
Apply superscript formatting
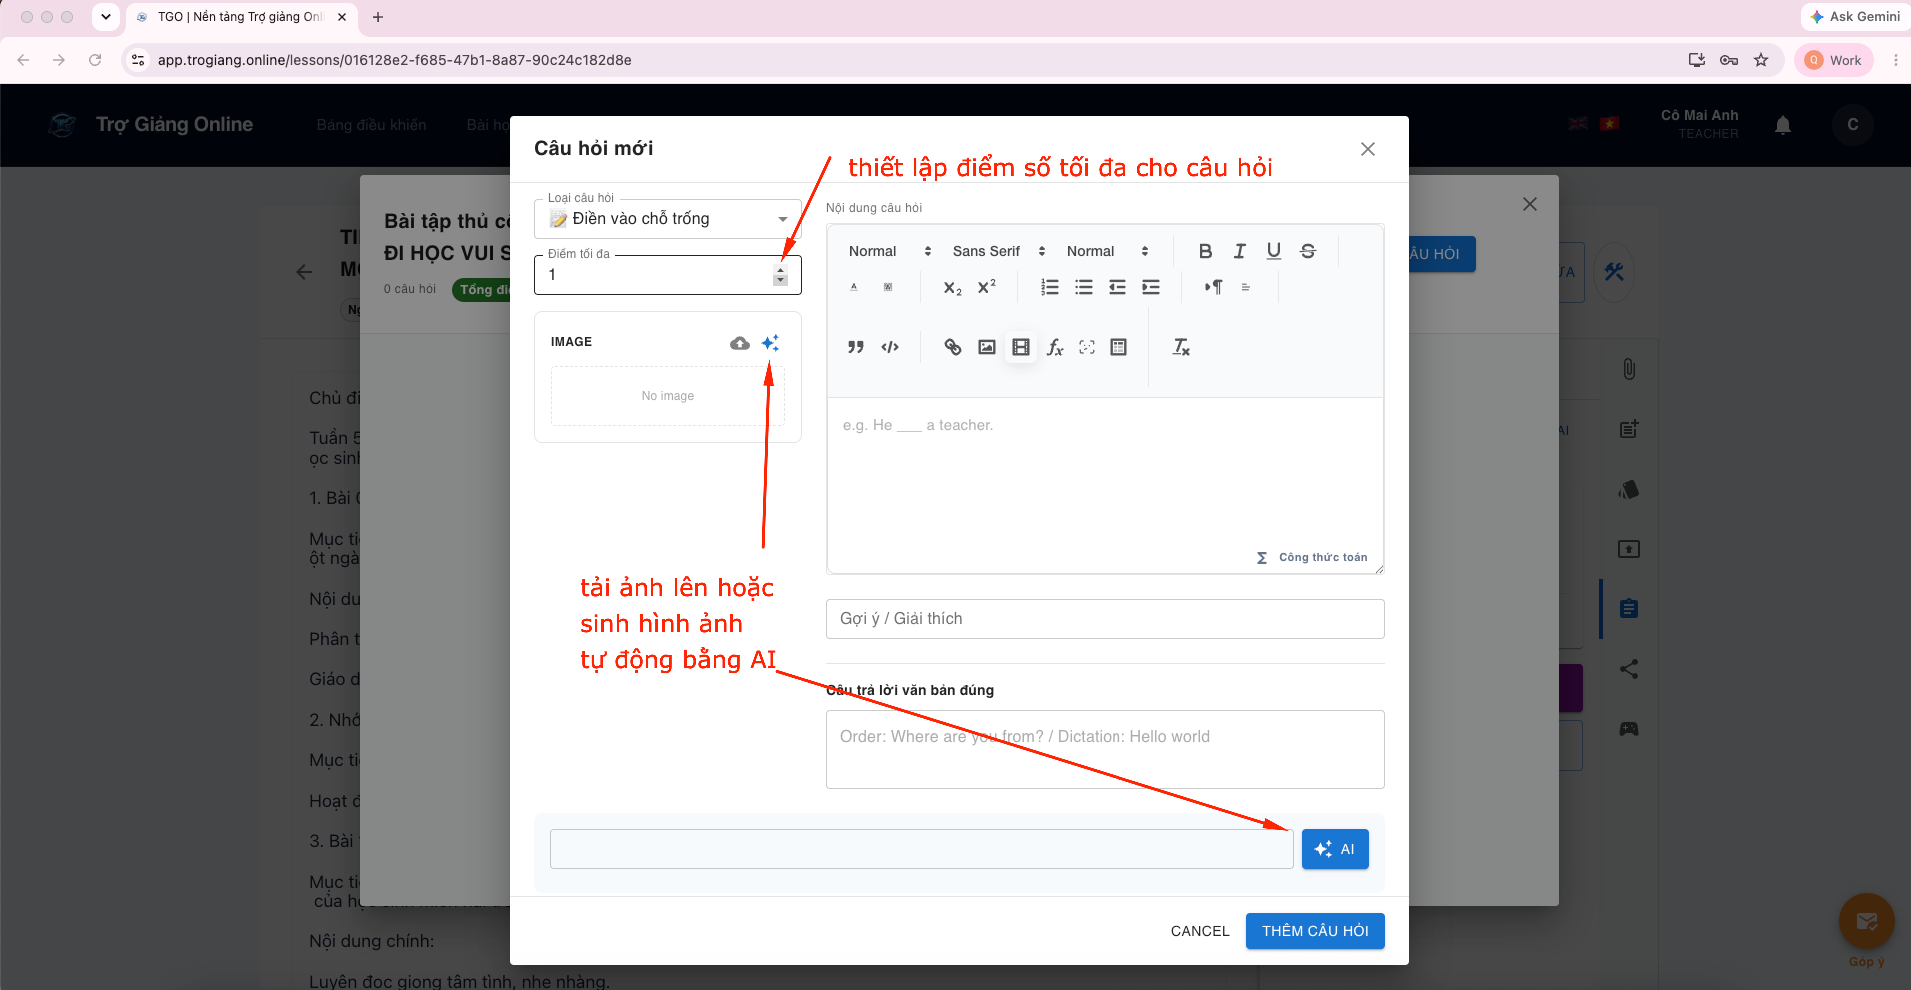987,287
